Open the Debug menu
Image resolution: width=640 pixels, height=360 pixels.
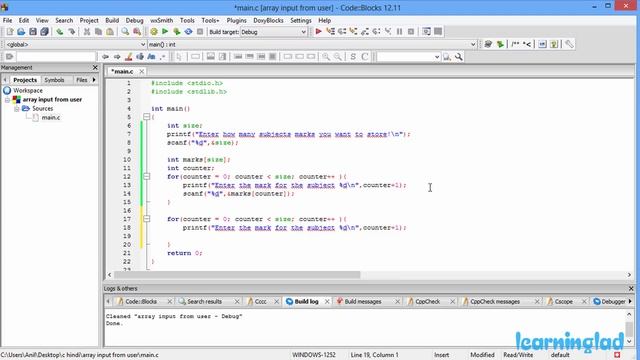click(134, 20)
